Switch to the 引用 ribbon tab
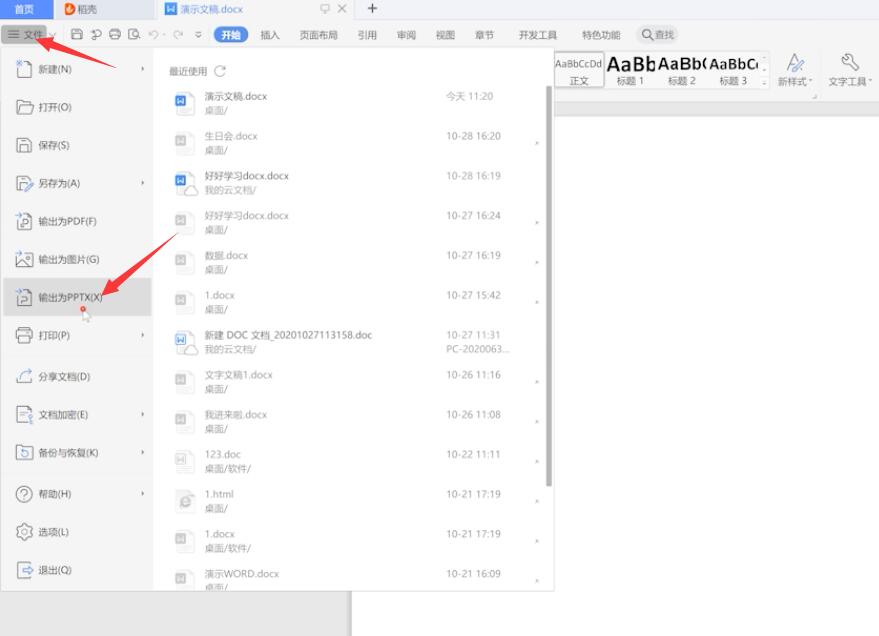This screenshot has height=636, width=879. [x=367, y=35]
